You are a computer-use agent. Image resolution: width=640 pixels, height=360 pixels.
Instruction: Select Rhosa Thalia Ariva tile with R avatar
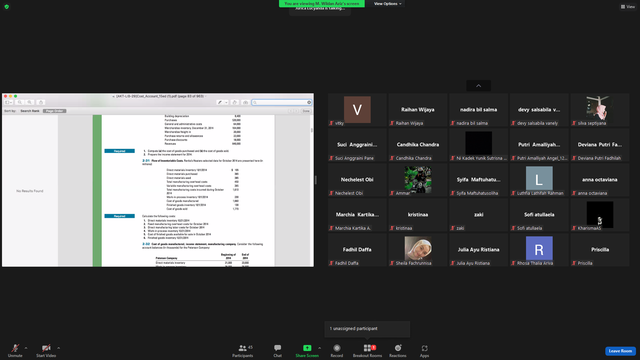(x=539, y=250)
